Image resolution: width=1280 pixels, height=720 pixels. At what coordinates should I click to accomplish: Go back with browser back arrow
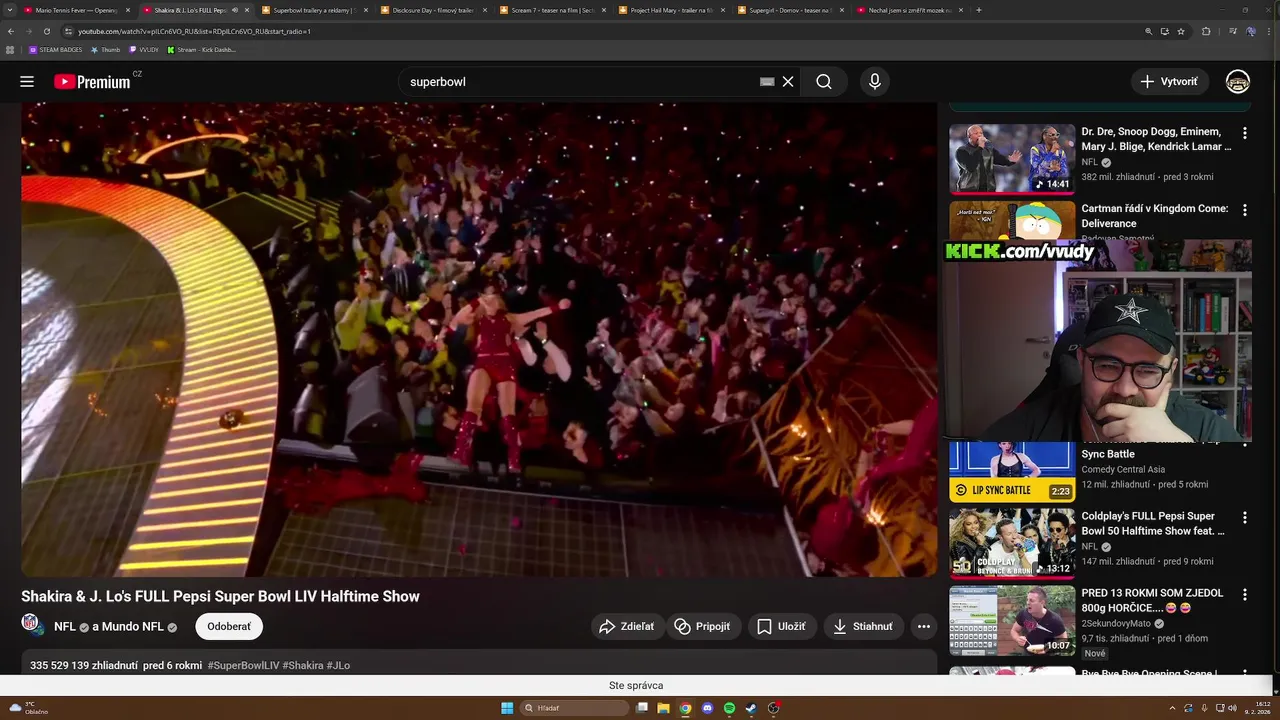pos(12,31)
